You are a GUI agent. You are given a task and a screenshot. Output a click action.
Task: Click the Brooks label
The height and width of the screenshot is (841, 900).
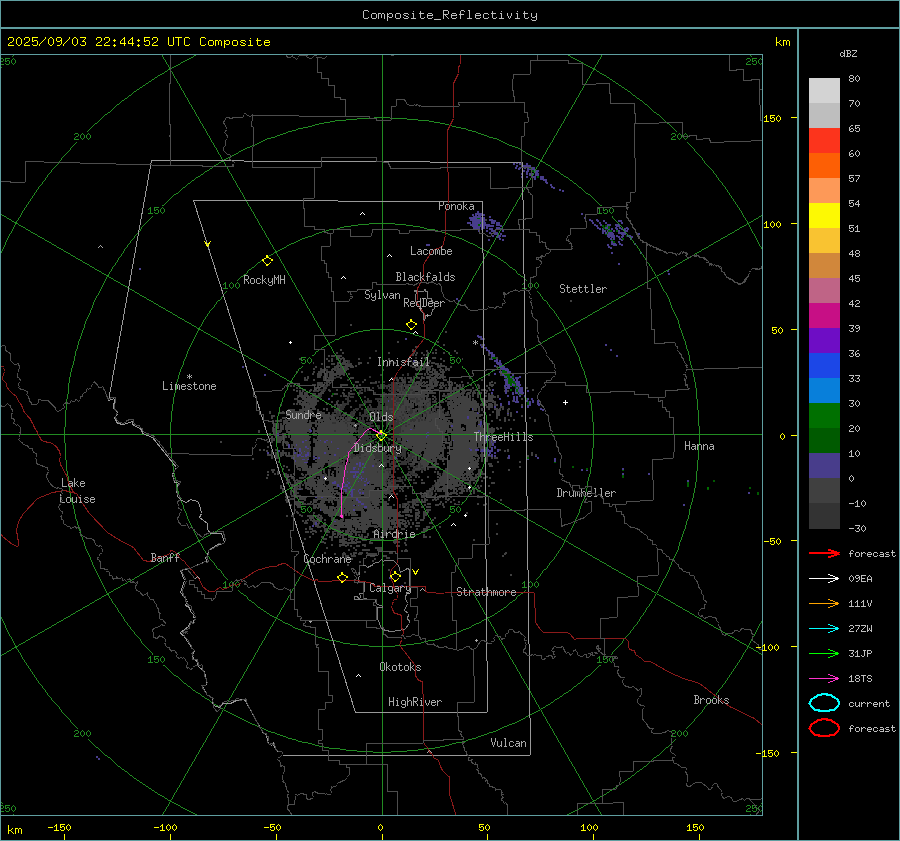click(x=711, y=700)
